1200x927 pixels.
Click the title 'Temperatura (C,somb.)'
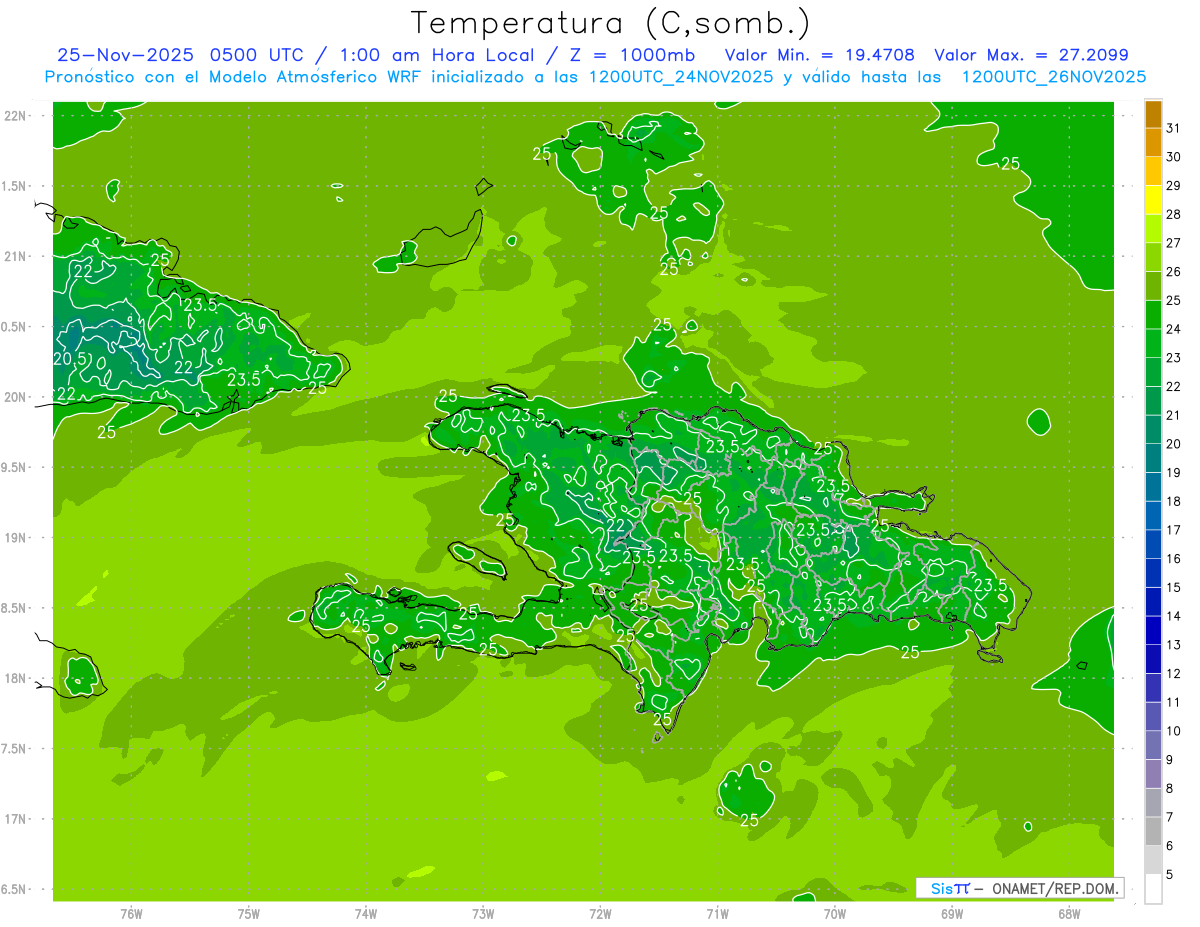(611, 23)
